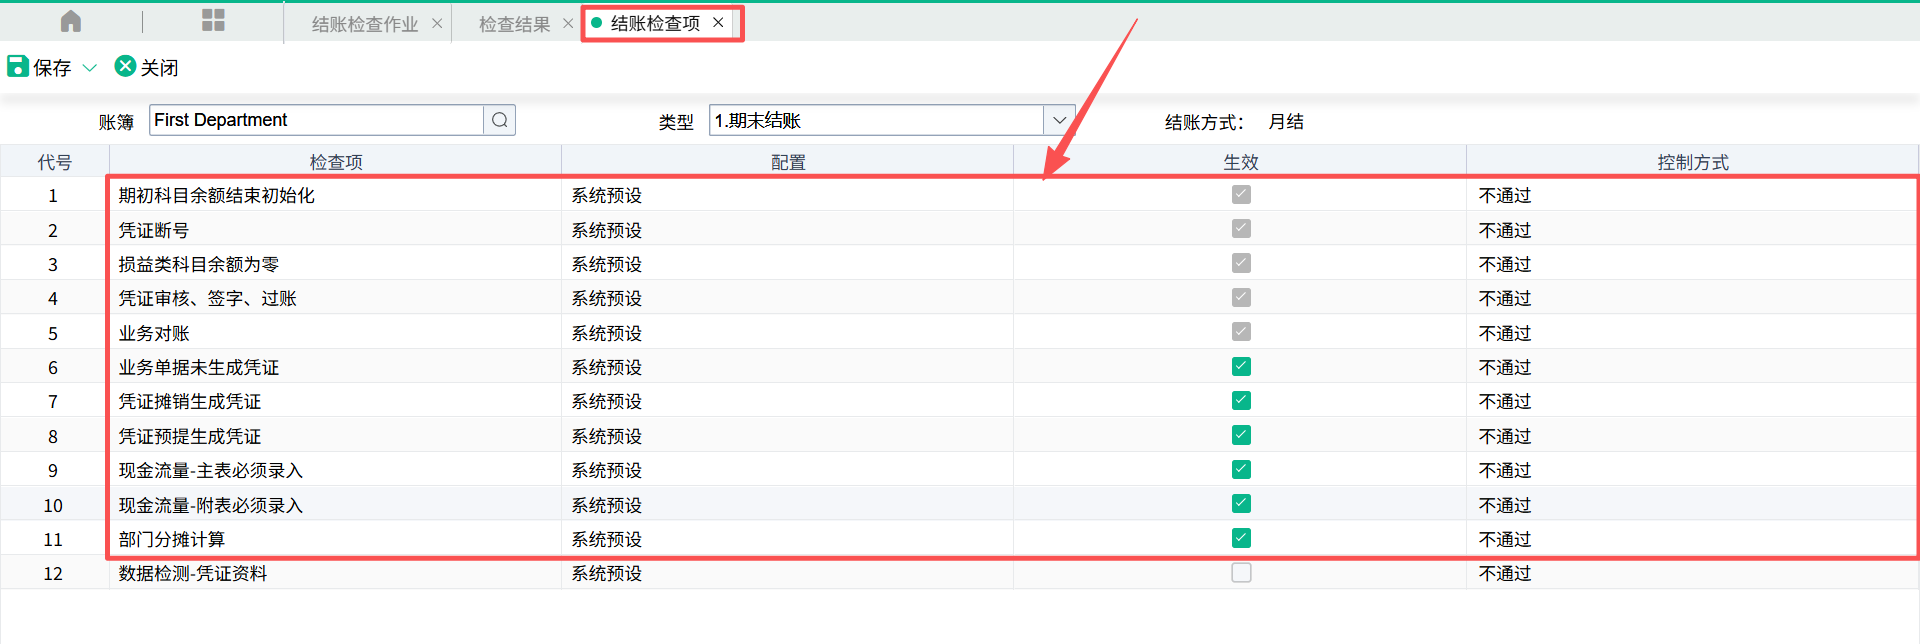Click the green save disk icon

(18, 67)
